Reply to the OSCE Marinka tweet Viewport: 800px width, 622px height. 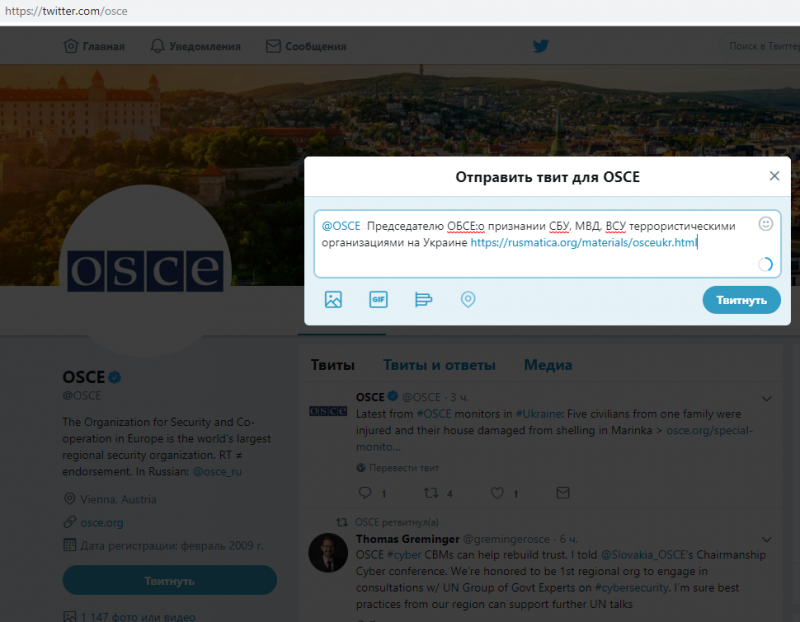pos(365,493)
